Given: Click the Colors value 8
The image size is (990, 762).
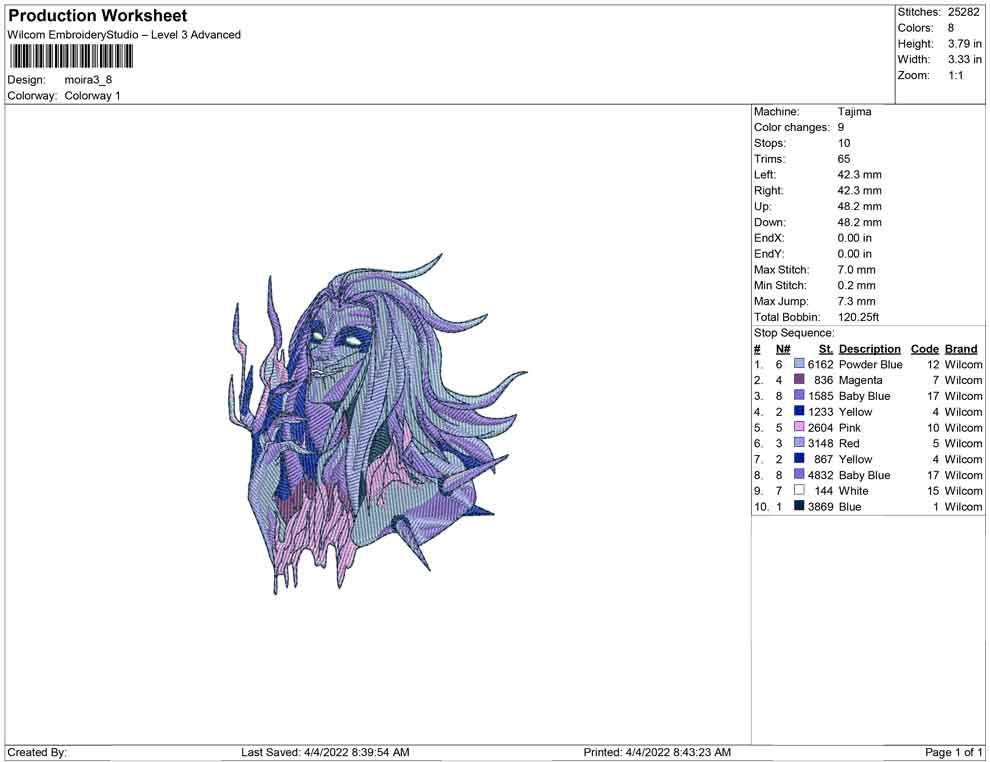Looking at the screenshot, I should tap(951, 28).
